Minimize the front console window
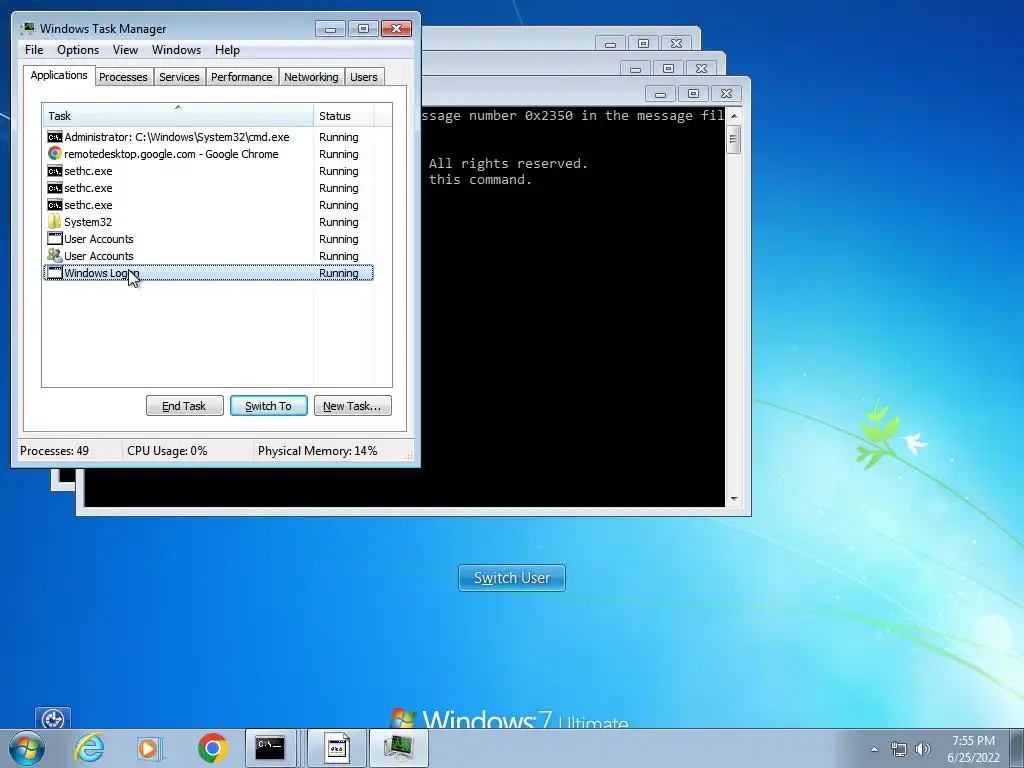Screen dimensions: 1024x768 tap(660, 94)
